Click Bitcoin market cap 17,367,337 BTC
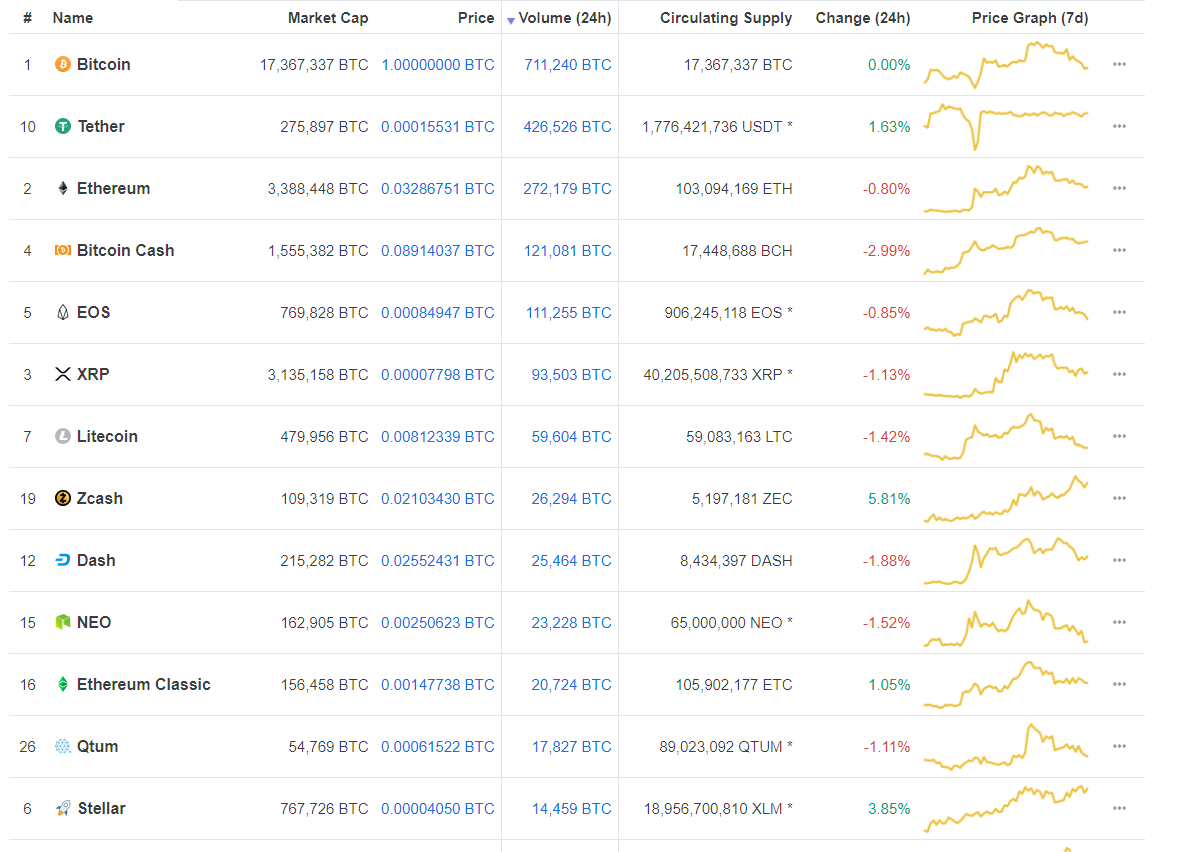The image size is (1179, 852). pos(314,65)
